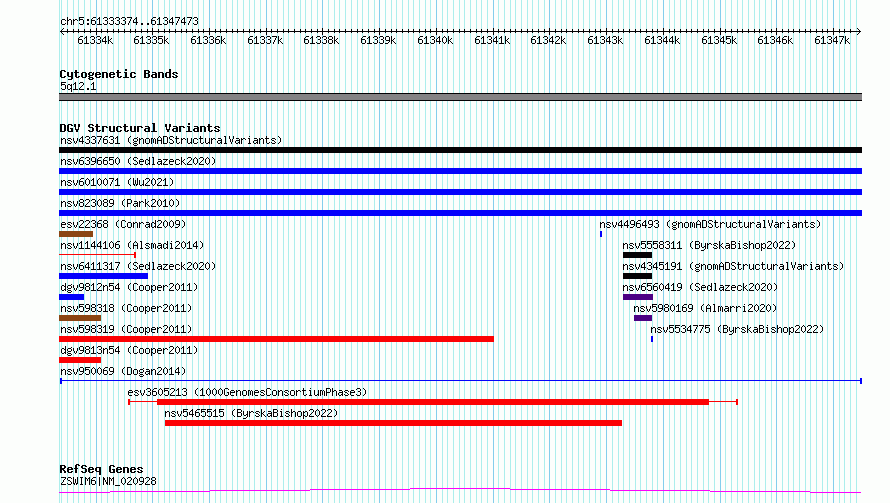The height and width of the screenshot is (503, 890).
Task: Select the nsv4345191 gnomAD variant label
Action: click(x=732, y=266)
